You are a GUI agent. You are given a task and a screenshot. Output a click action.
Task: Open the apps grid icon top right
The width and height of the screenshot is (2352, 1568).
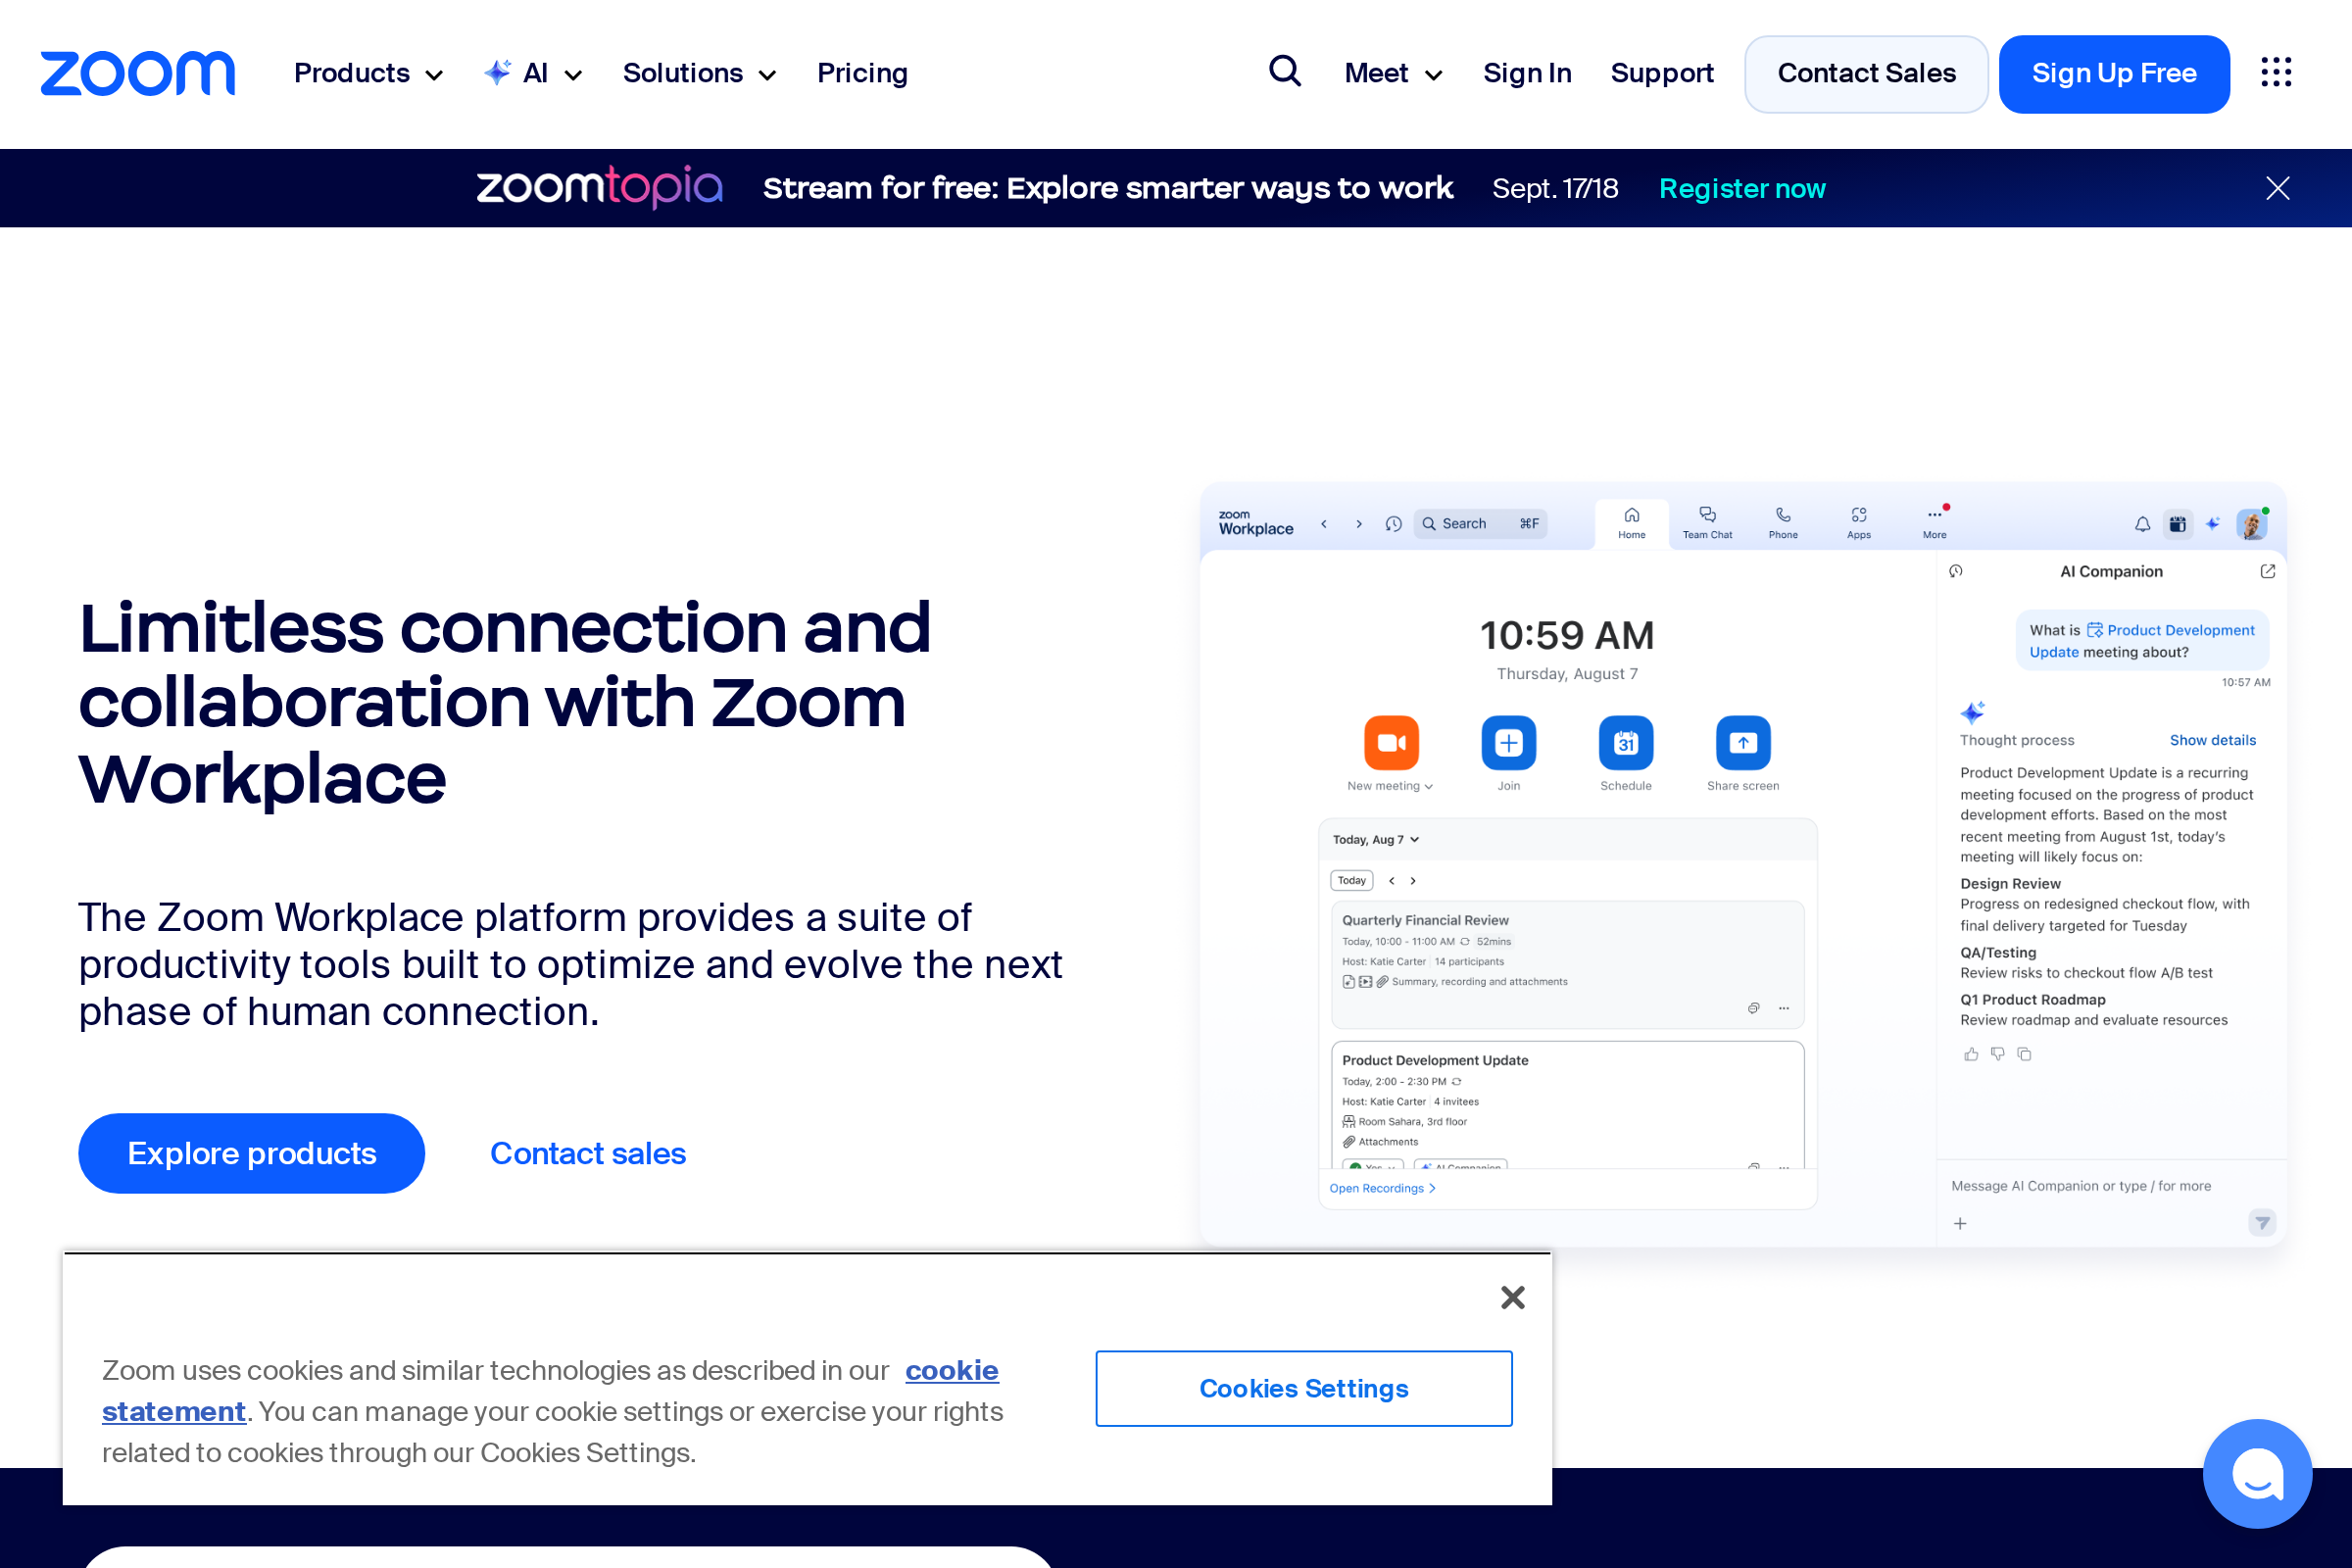click(2276, 72)
